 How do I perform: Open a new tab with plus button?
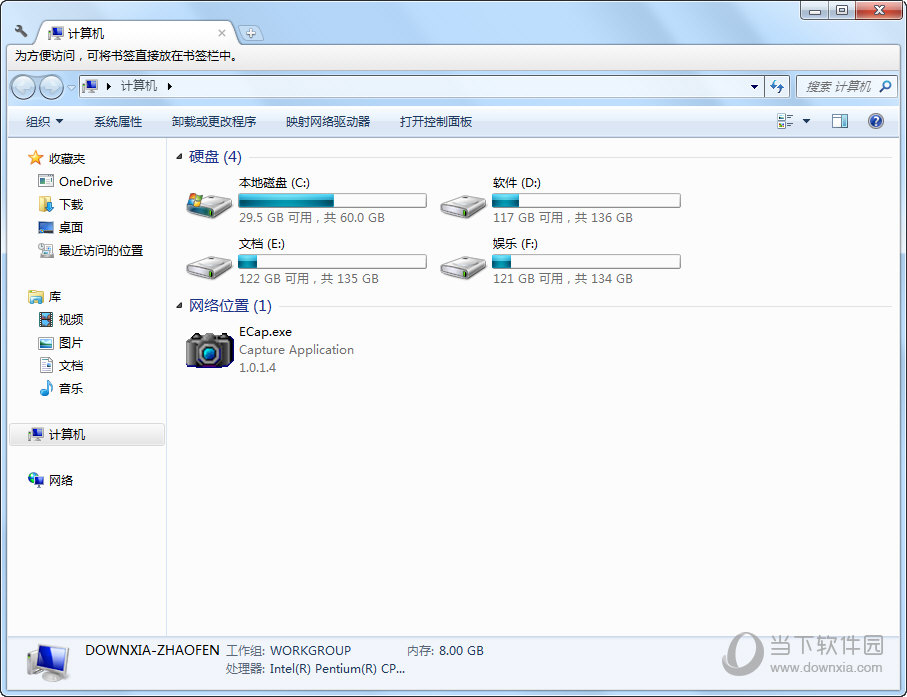(x=251, y=34)
